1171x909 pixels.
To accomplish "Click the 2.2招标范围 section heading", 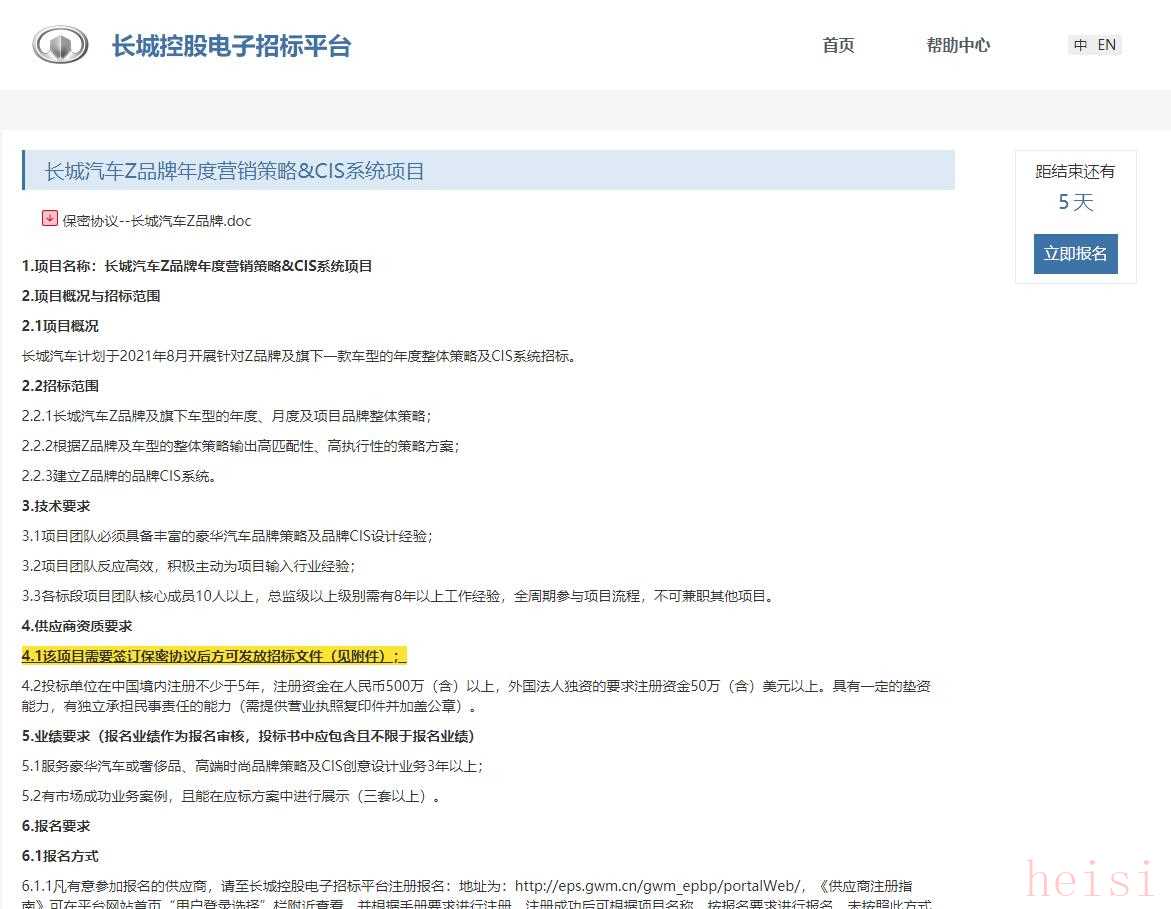I will (x=60, y=386).
